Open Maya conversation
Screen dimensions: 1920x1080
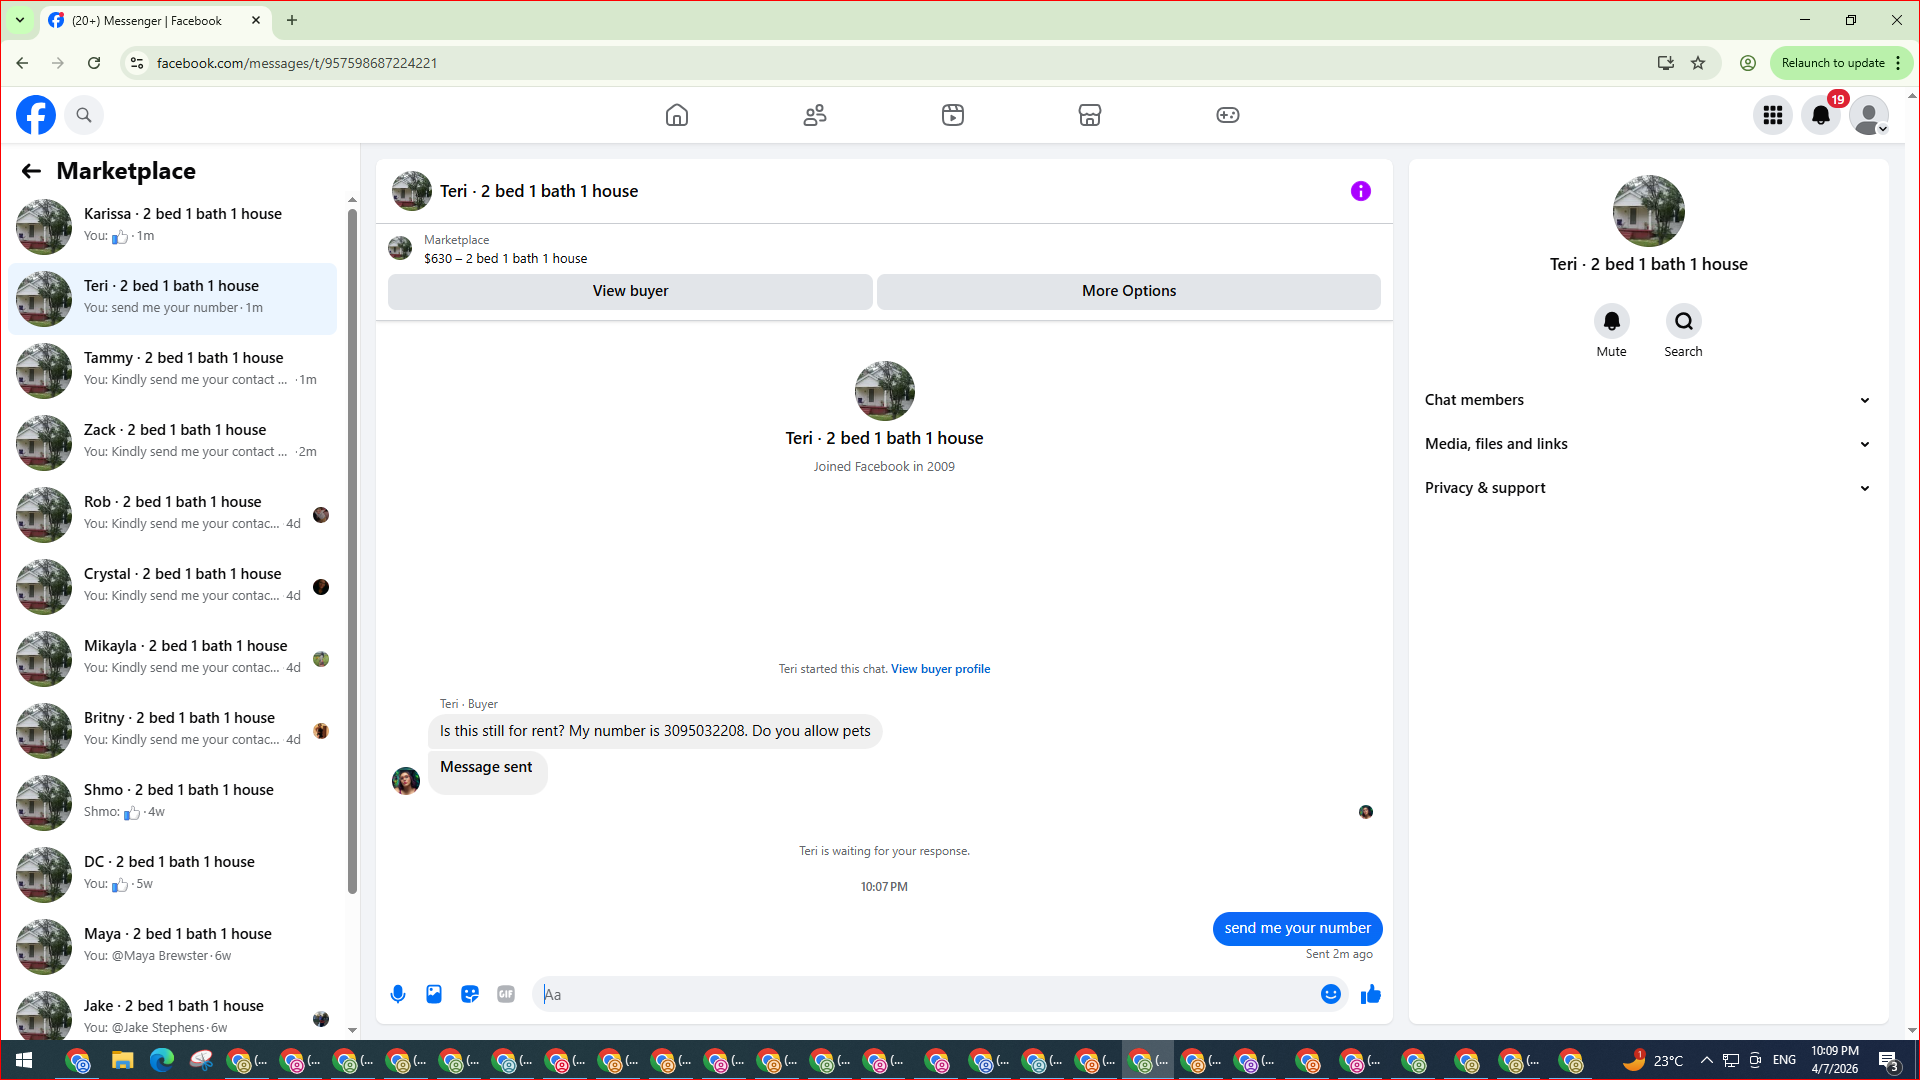(x=172, y=946)
